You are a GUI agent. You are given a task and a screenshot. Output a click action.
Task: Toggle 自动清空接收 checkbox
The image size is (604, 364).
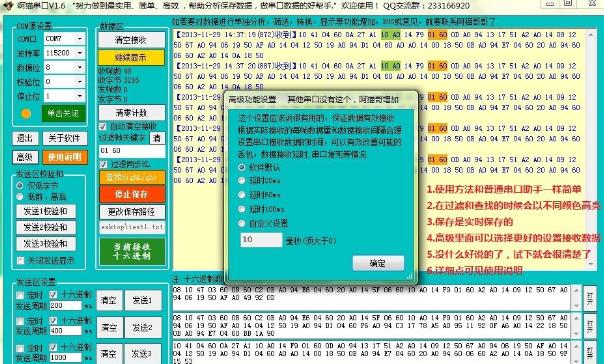[103, 126]
